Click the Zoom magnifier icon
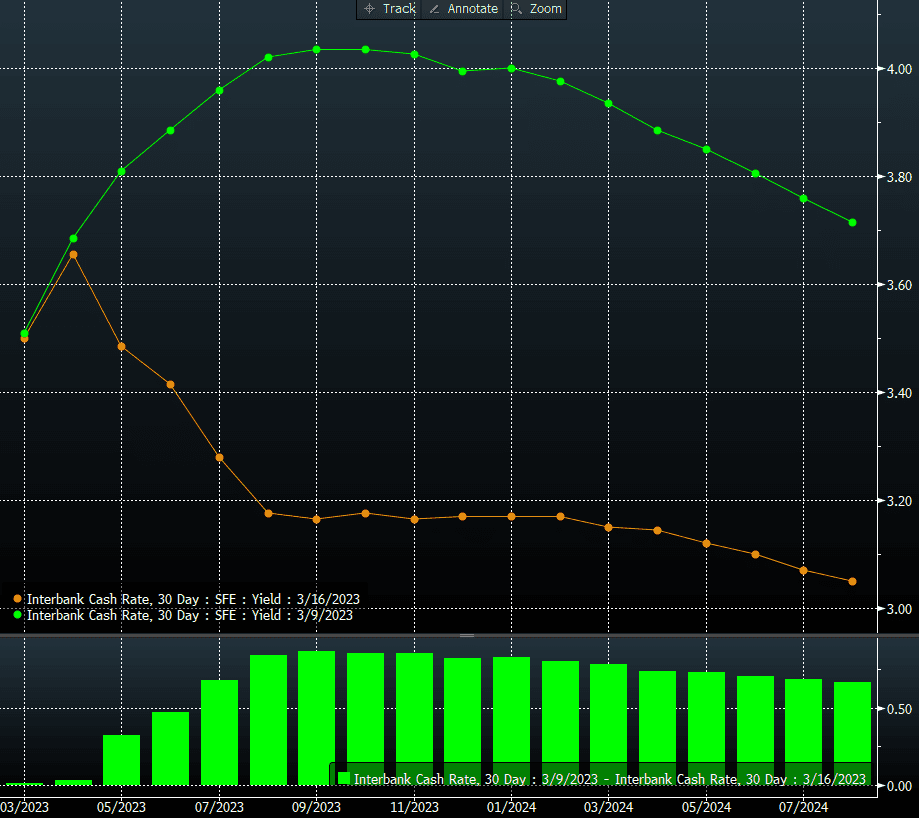 [x=516, y=9]
